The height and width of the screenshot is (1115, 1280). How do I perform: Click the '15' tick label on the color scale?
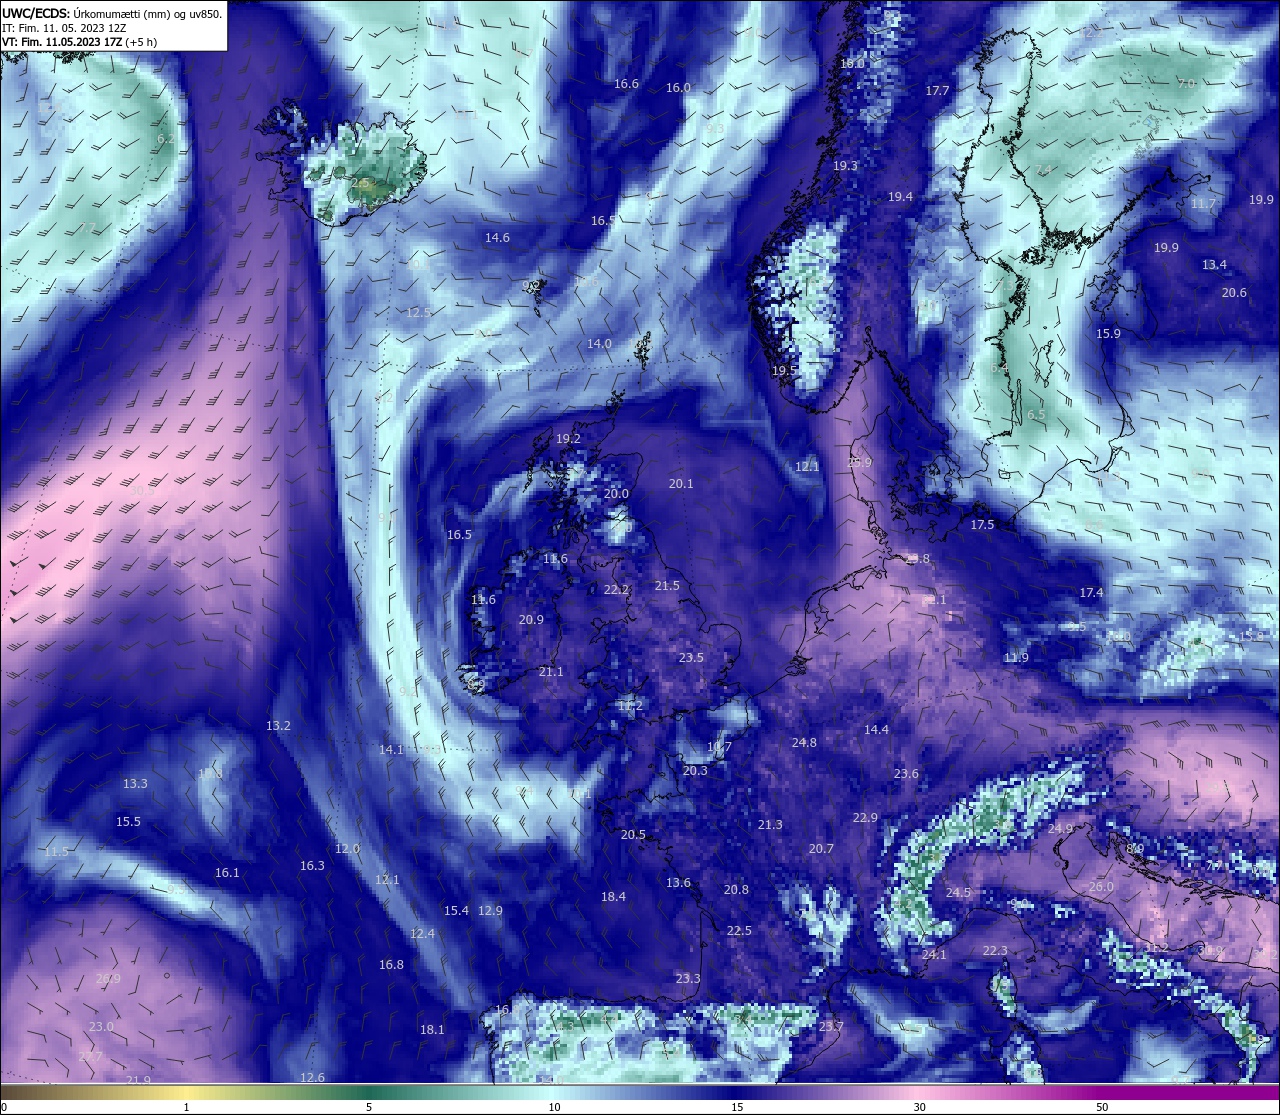(737, 1107)
